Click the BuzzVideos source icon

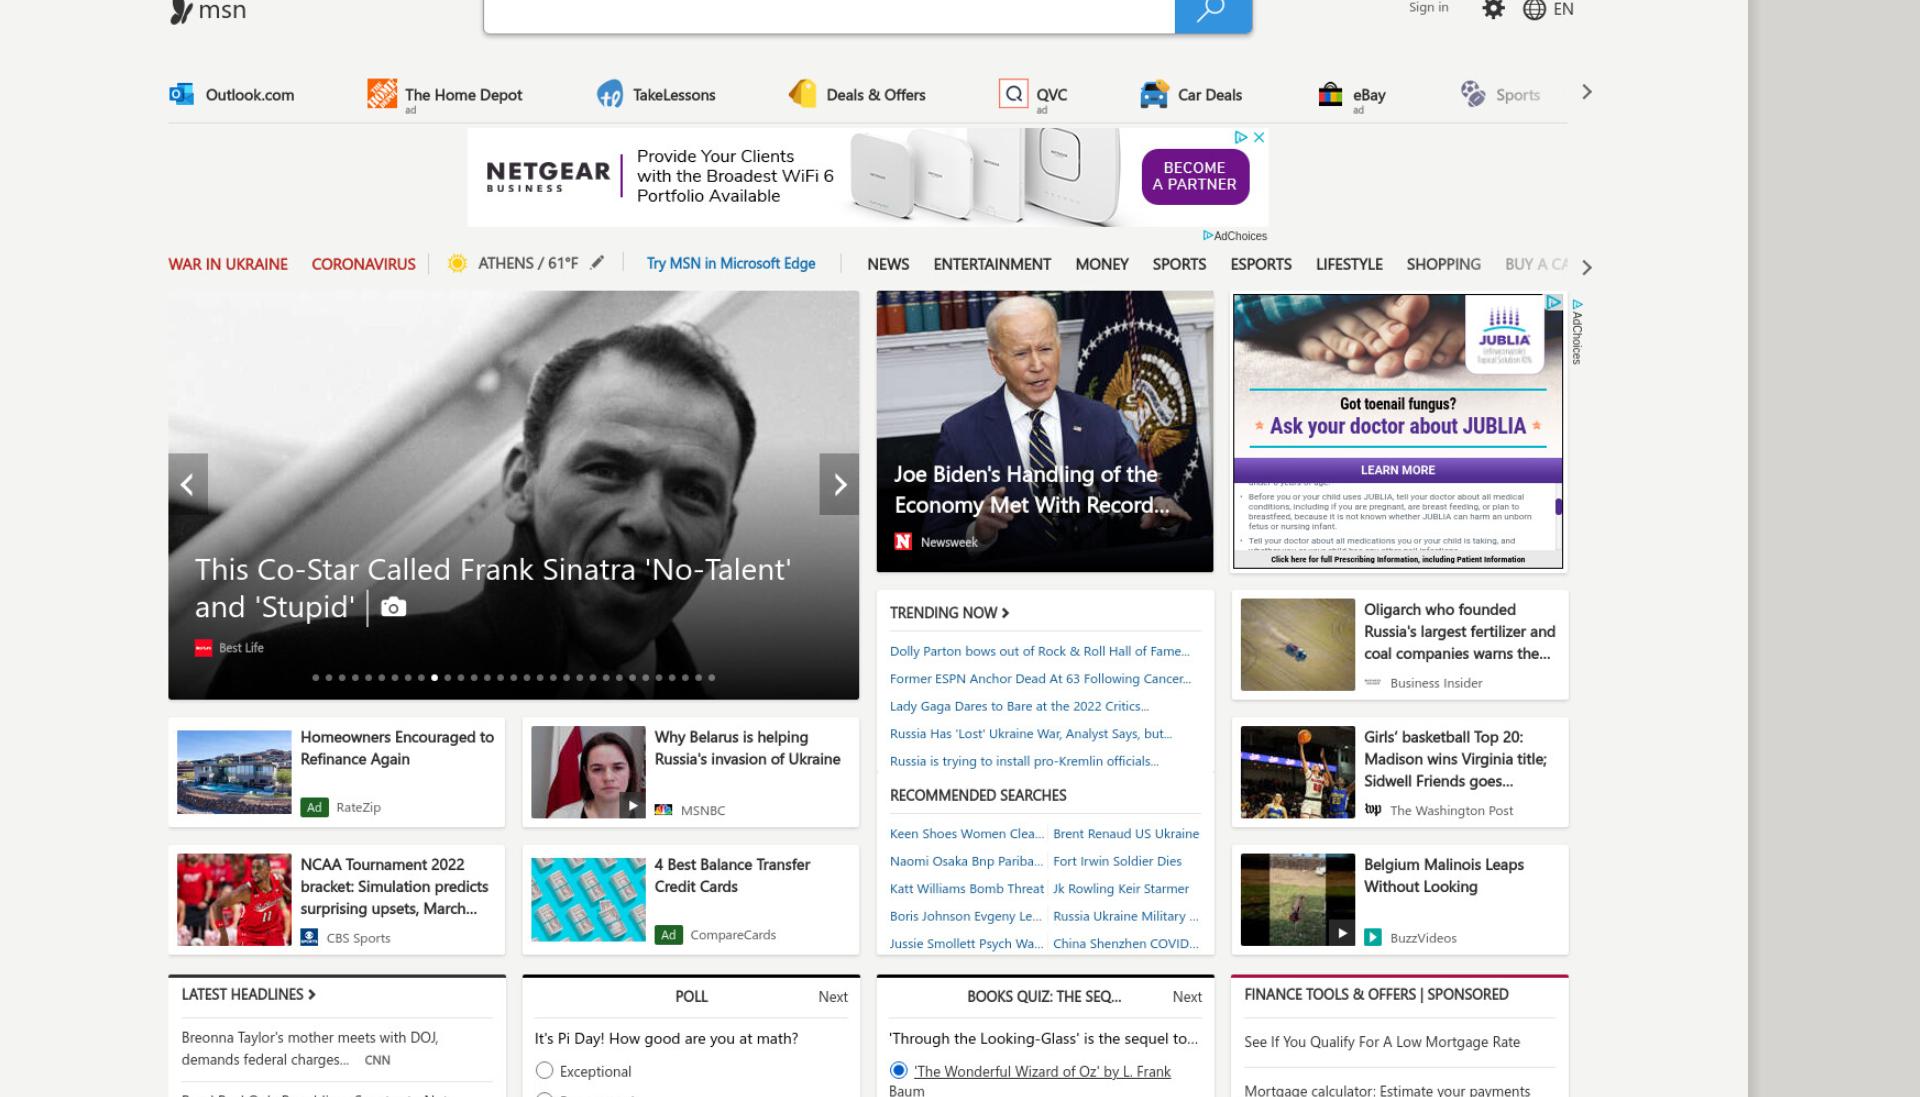pyautogui.click(x=1373, y=937)
